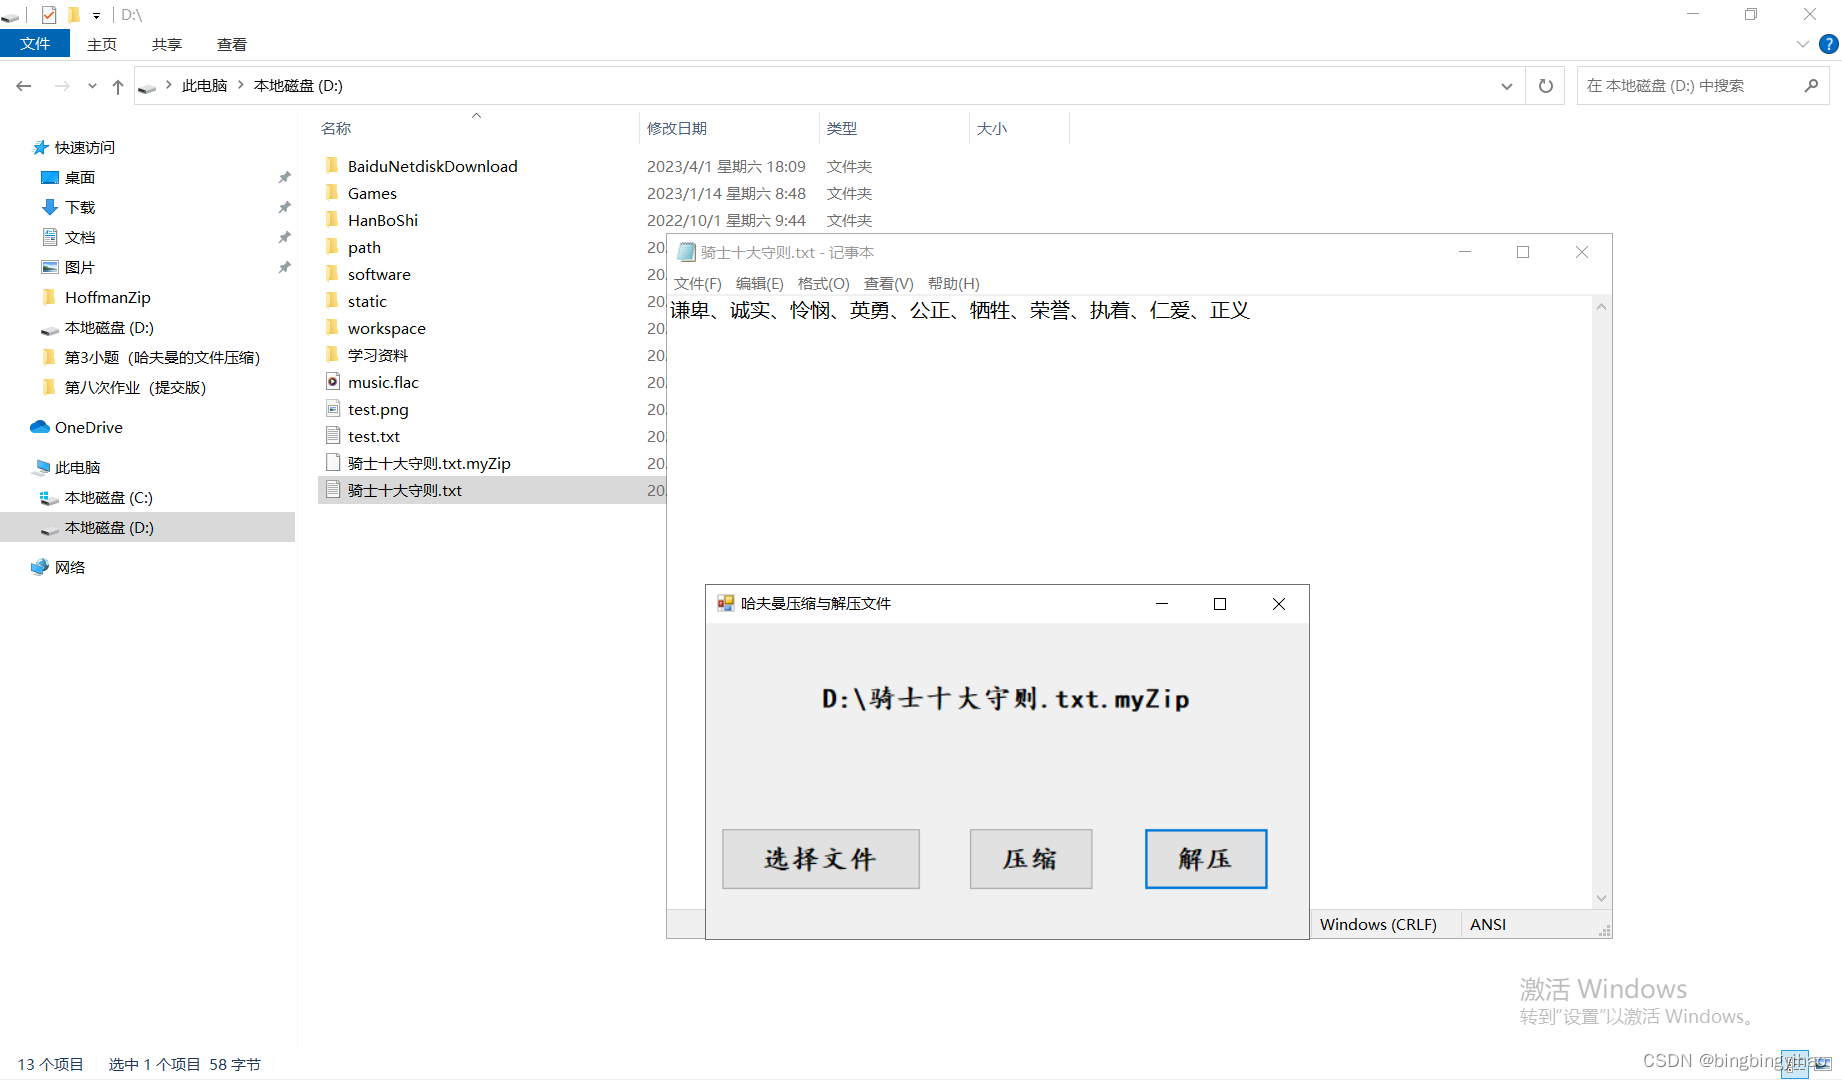Select the HanBoShi folder icon
This screenshot has height=1080, width=1842.
(333, 219)
